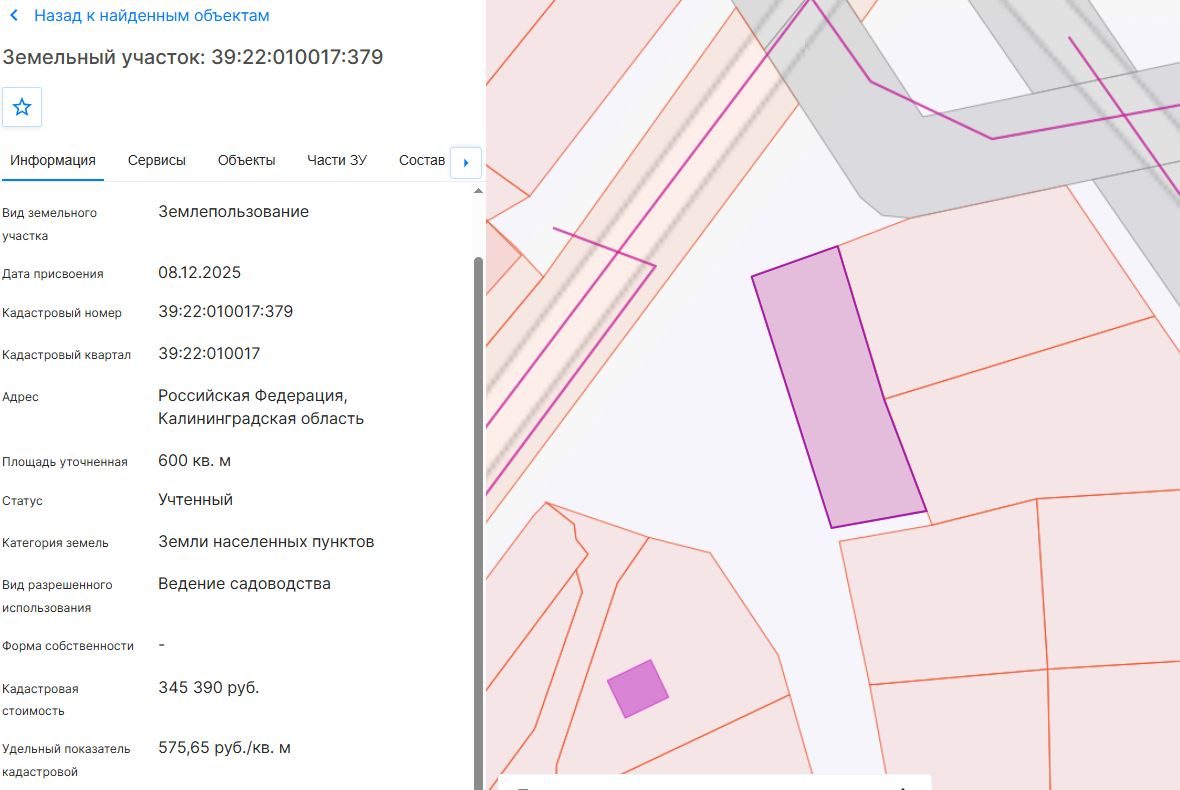1180x790 pixels.
Task: Switch to the Сервисы tab
Action: coord(157,160)
